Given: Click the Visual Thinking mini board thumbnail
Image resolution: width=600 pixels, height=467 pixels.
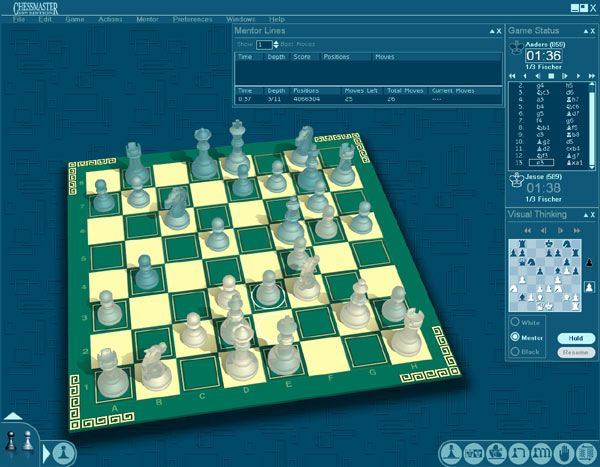Looking at the screenshot, I should [x=545, y=275].
